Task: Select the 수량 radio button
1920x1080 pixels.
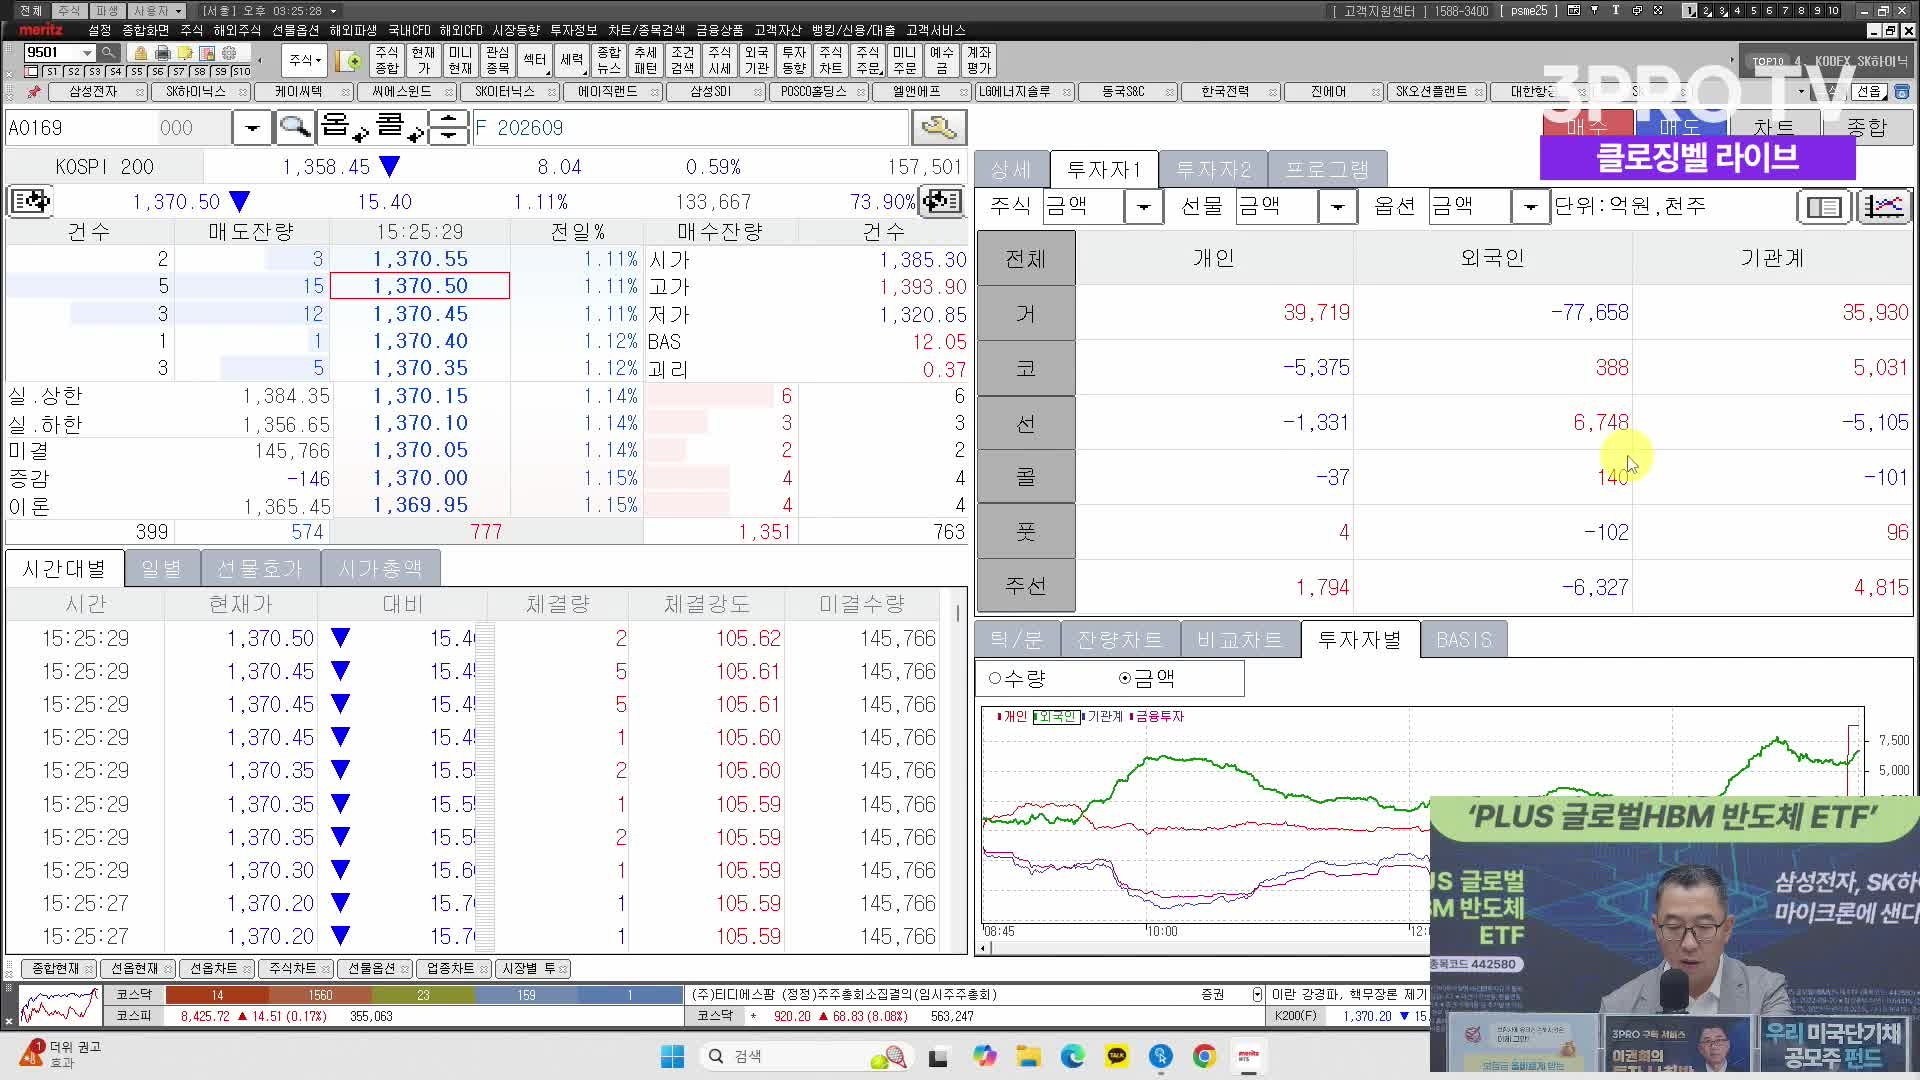Action: (995, 678)
